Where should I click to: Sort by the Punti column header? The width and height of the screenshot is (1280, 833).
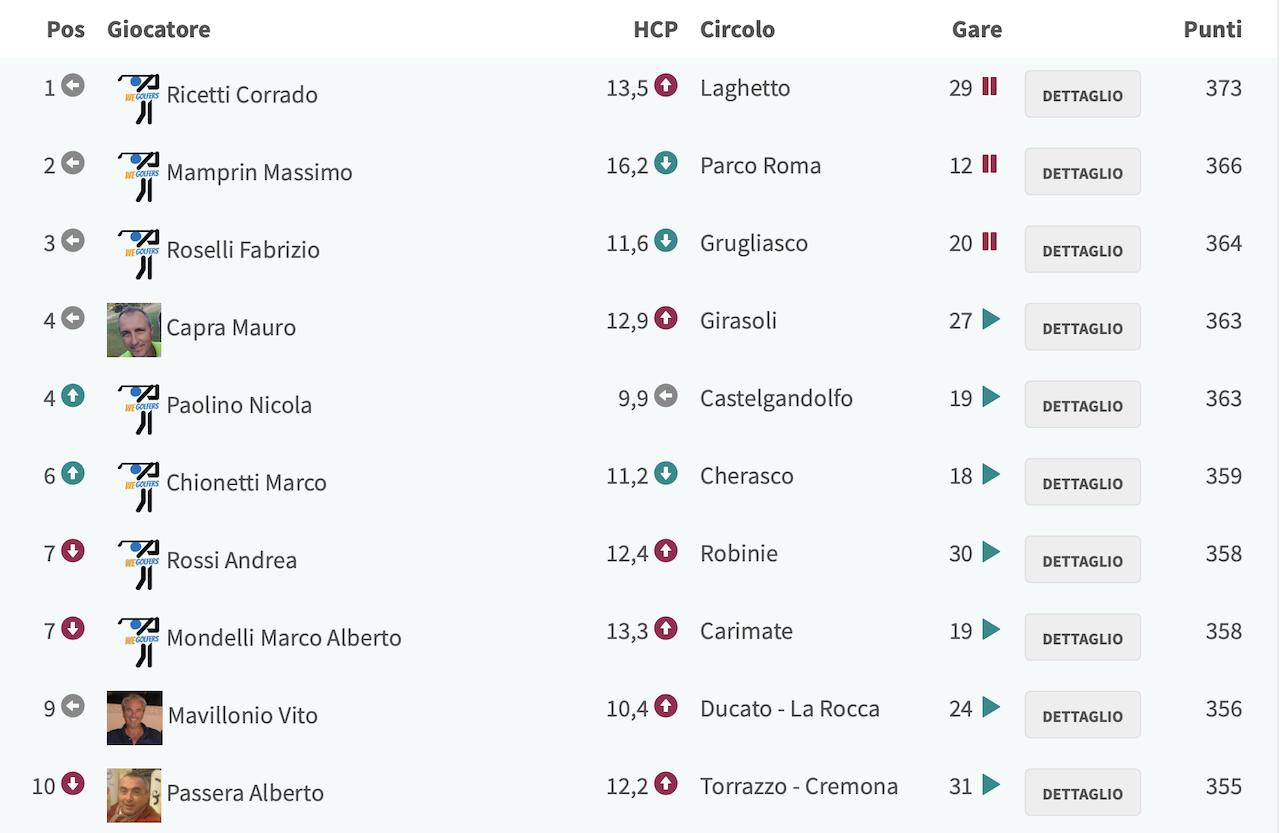[x=1213, y=29]
